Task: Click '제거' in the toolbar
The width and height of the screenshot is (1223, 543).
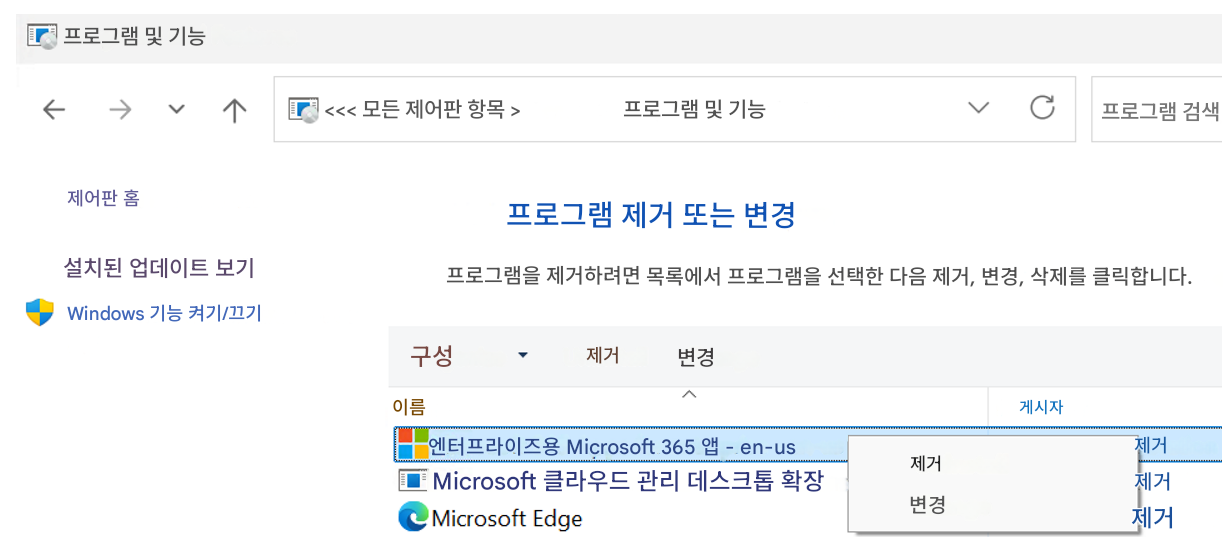Action: (602, 355)
